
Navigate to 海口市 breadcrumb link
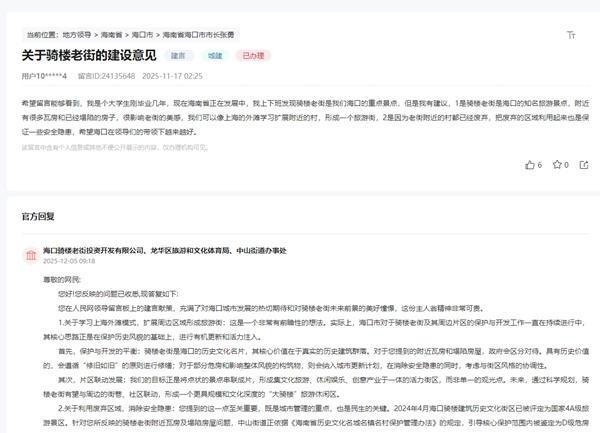point(144,34)
